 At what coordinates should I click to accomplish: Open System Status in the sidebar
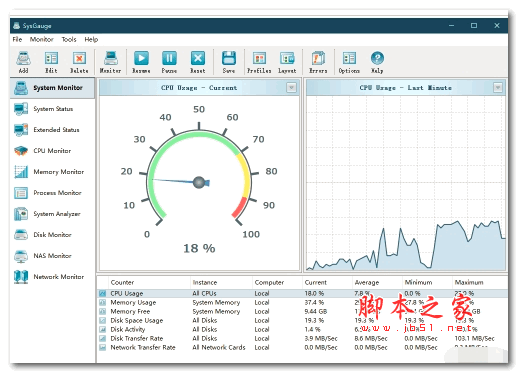click(x=52, y=109)
